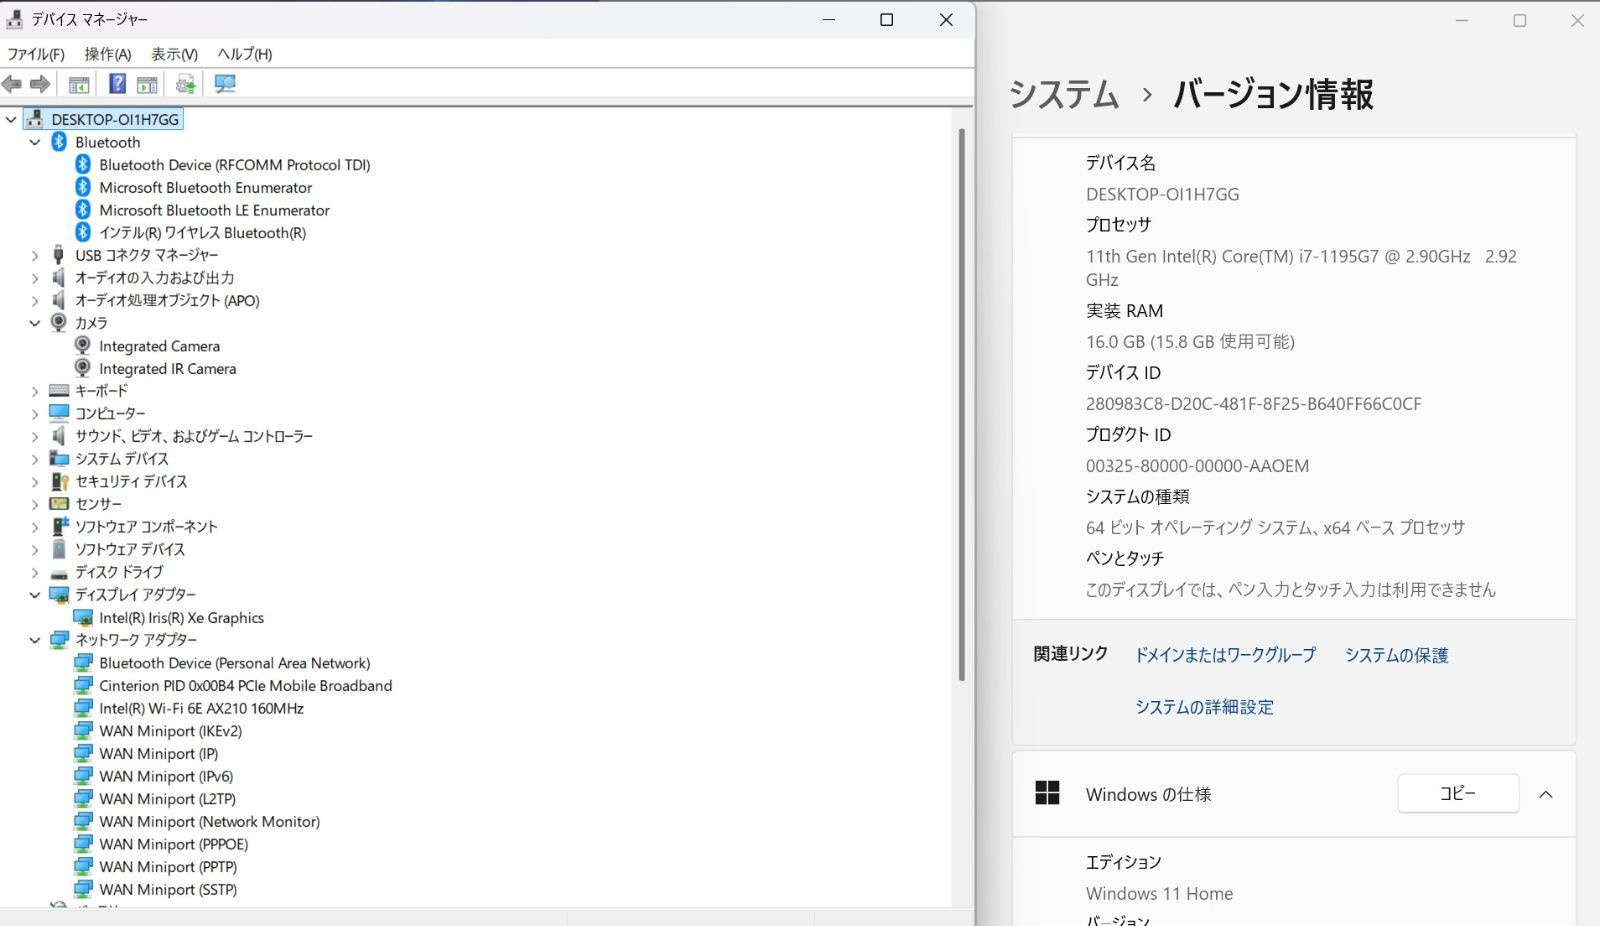This screenshot has height=926, width=1600.
Task: Select Microsoft Bluetooth Enumerator device
Action: pyautogui.click(x=206, y=188)
